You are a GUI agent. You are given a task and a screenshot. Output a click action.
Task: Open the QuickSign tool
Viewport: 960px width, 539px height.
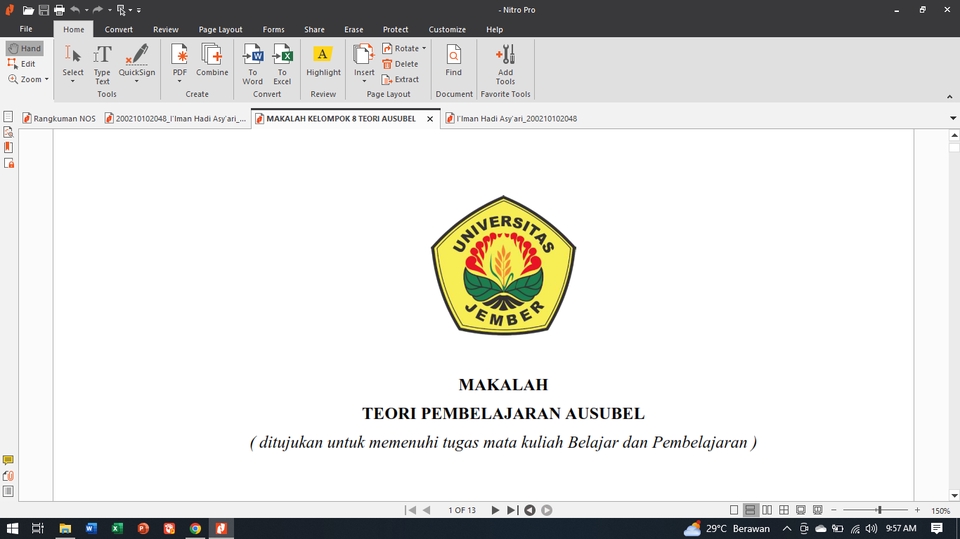(x=137, y=64)
